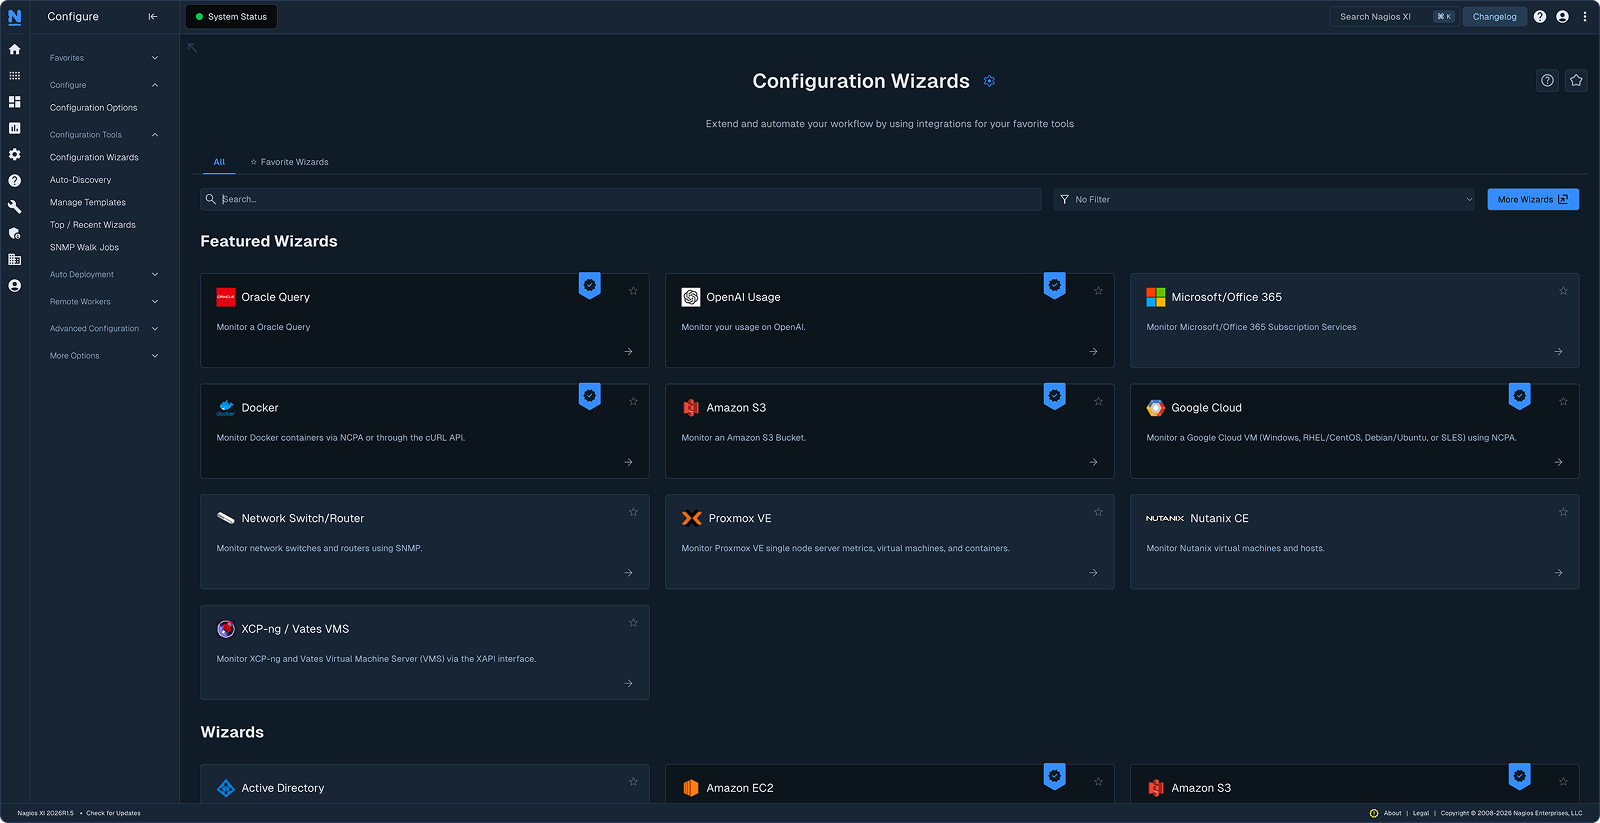Favorite the Featured Amazon S3 wizard star

tap(1098, 401)
